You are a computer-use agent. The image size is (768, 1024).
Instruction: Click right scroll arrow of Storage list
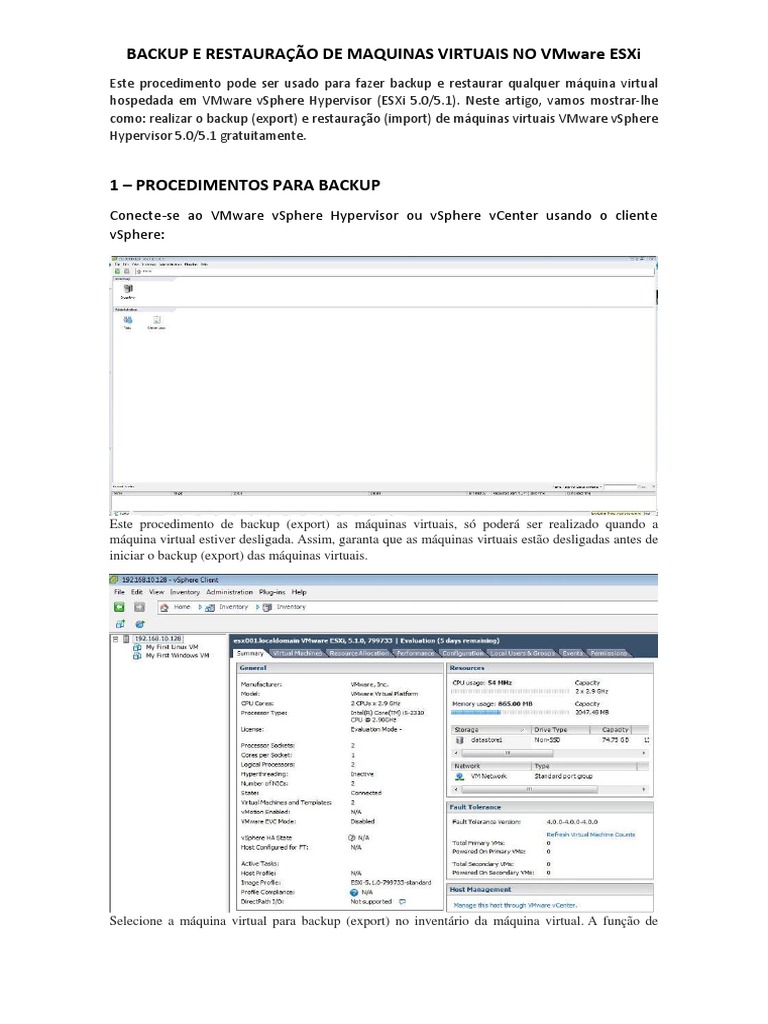(644, 753)
